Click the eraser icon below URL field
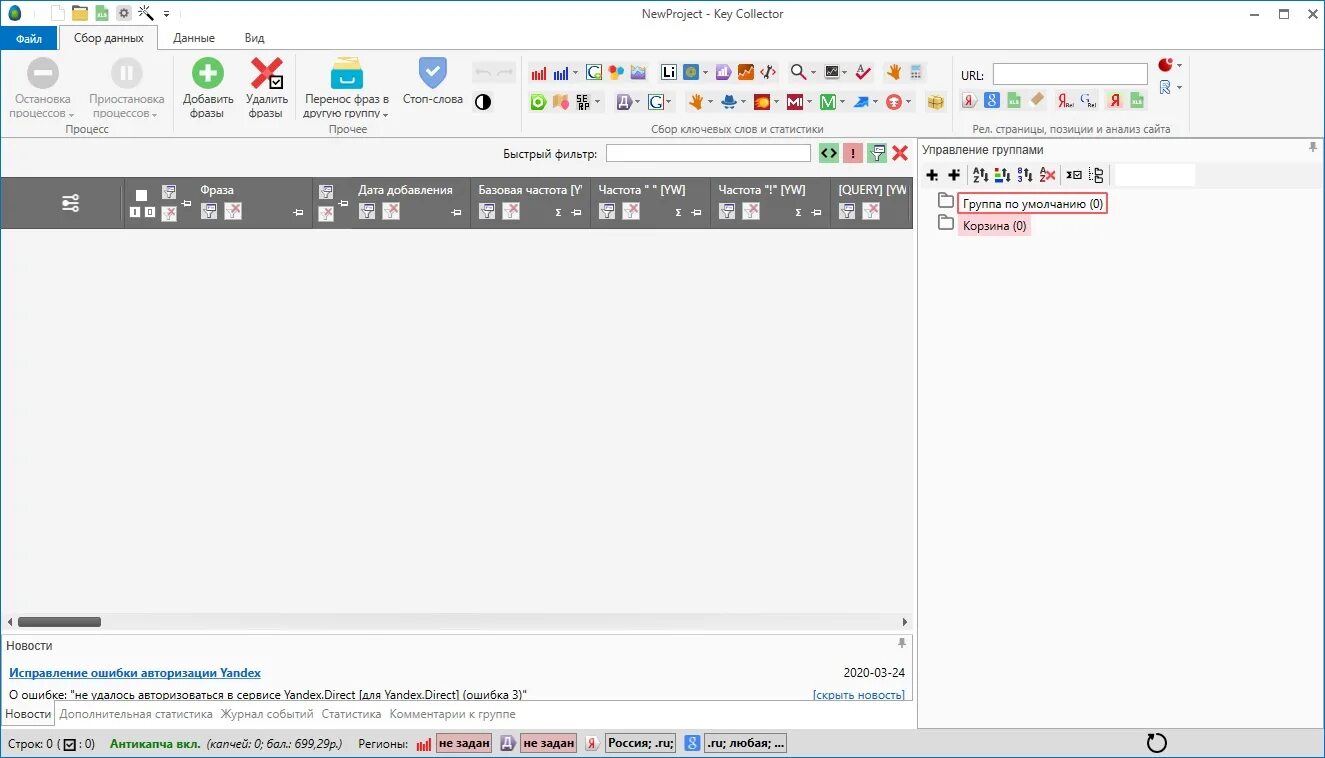1325x758 pixels. 1037,100
